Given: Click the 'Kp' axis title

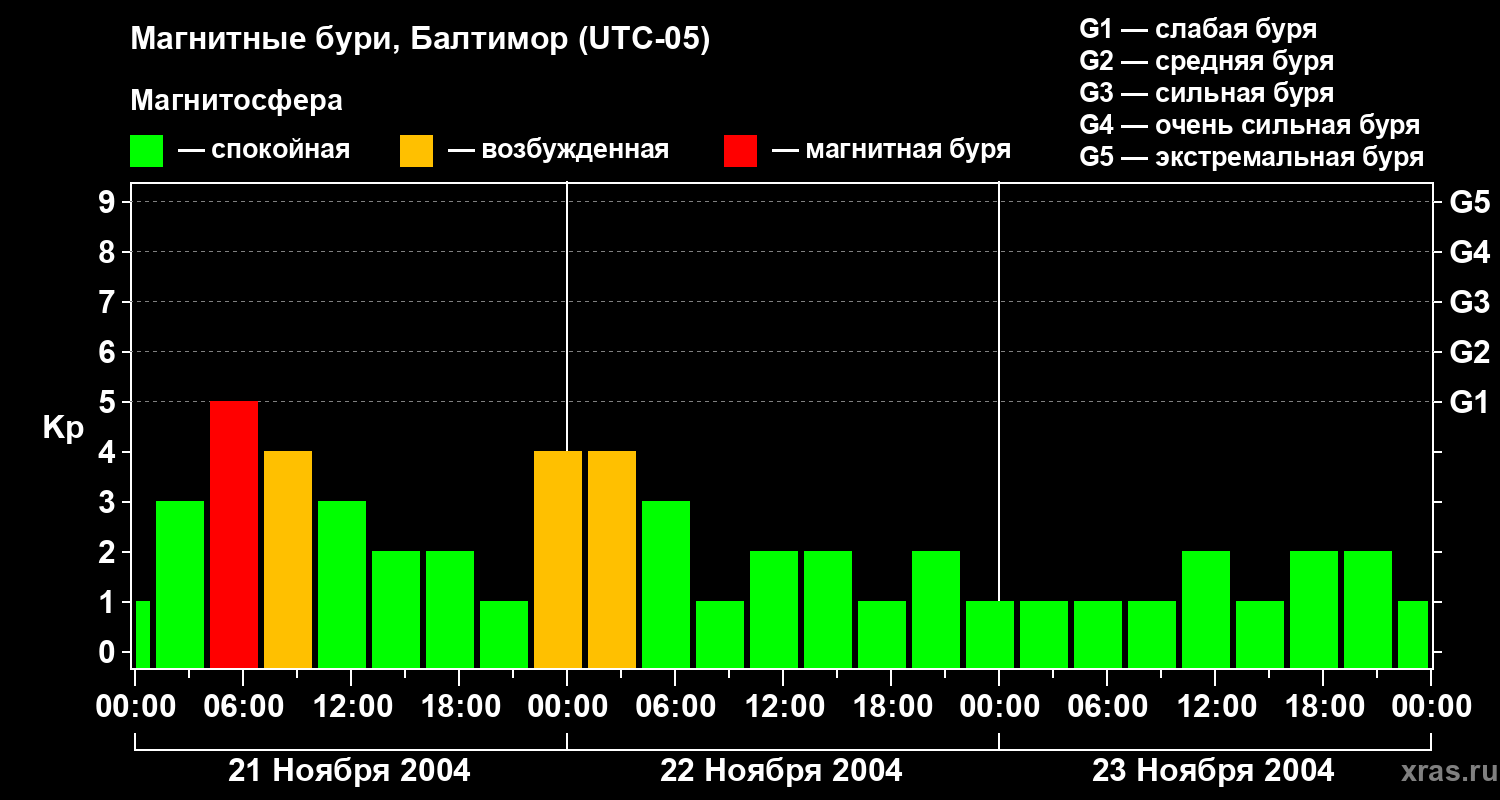Looking at the screenshot, I should click(x=63, y=428).
